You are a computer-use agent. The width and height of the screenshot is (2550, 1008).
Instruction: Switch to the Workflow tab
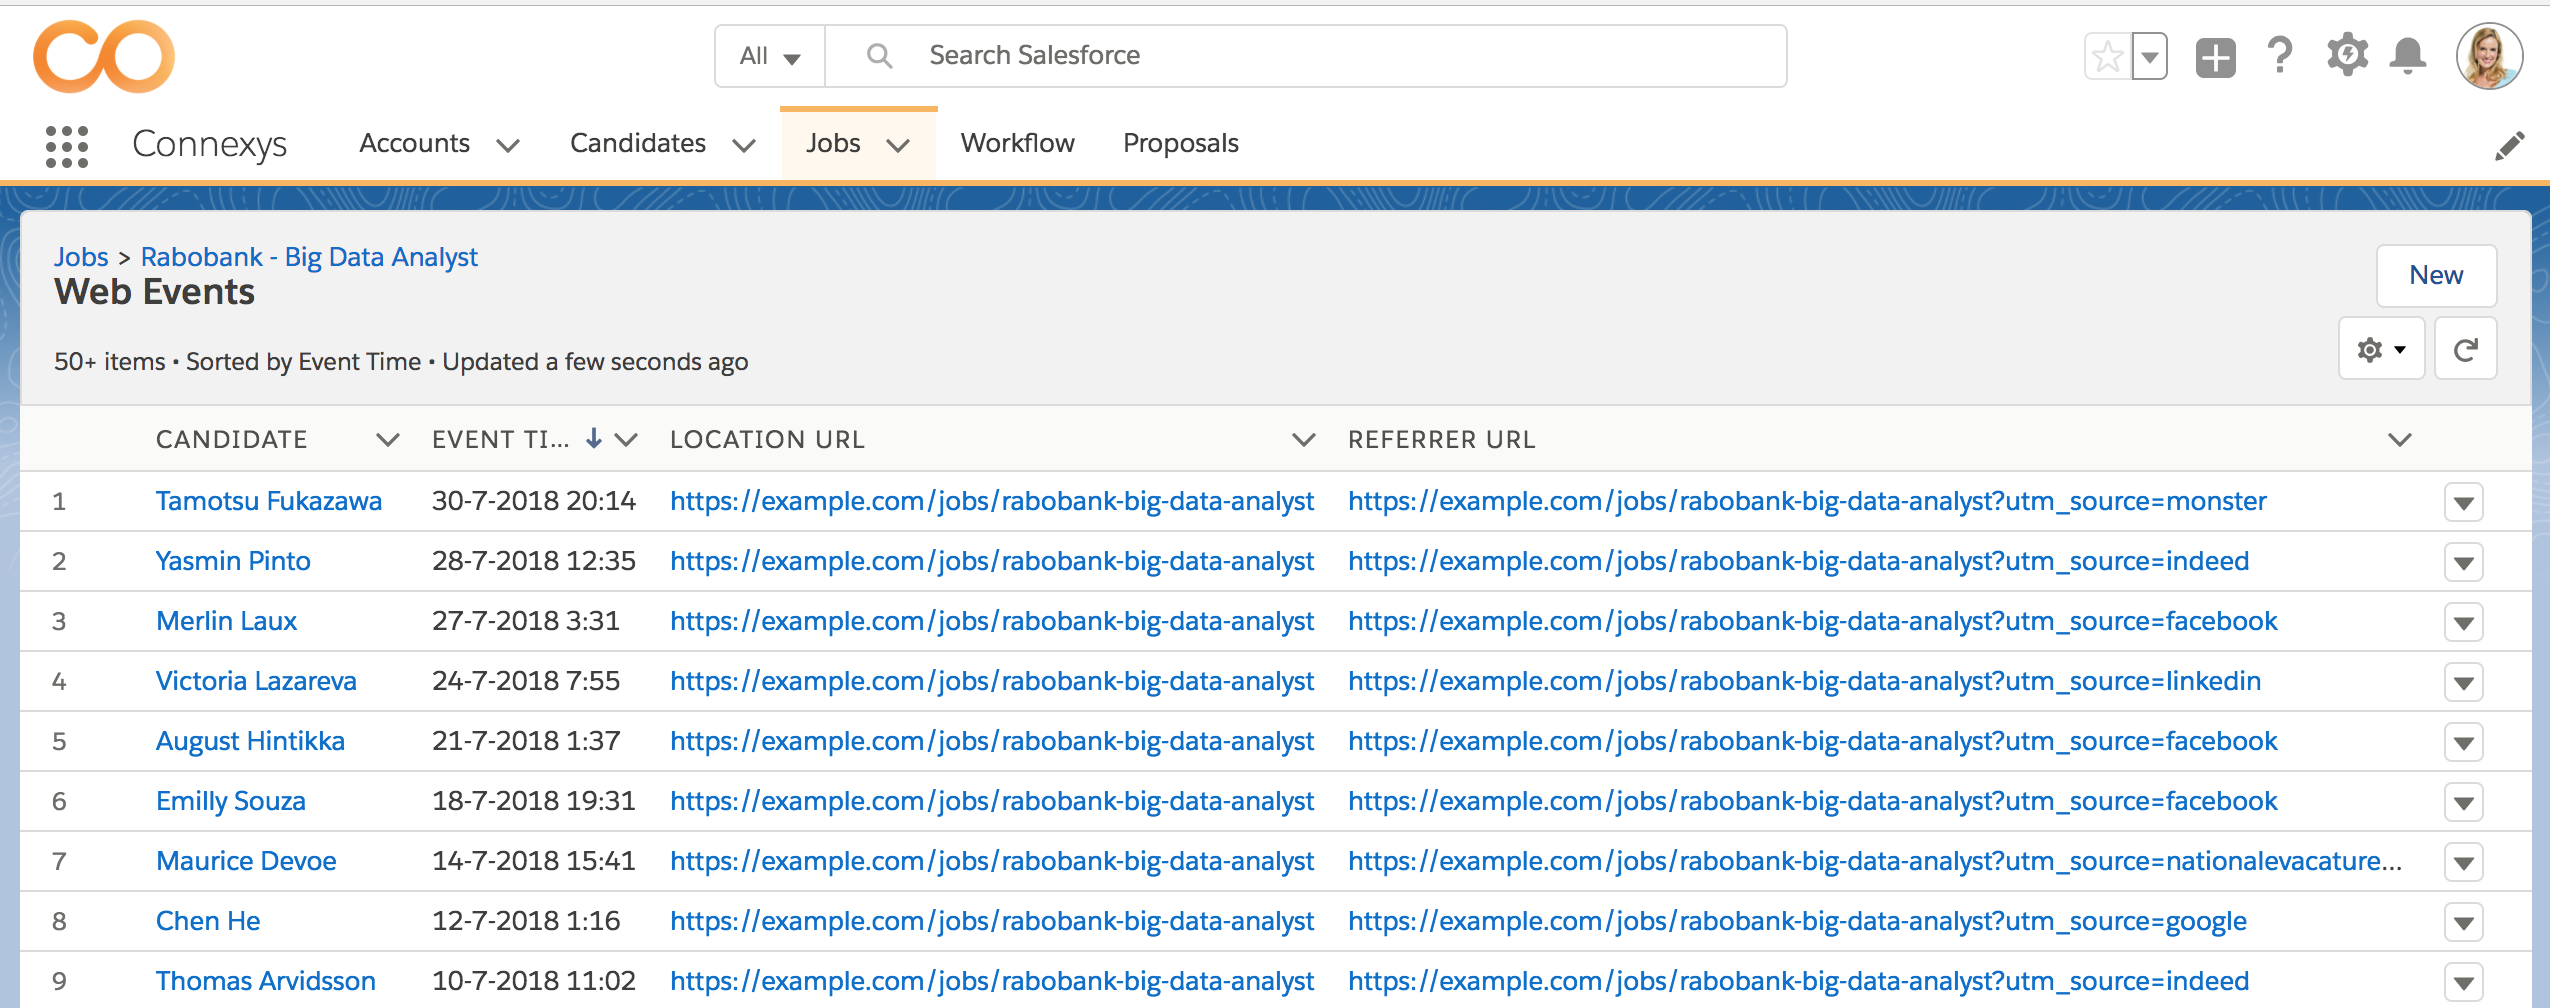[x=1017, y=144]
